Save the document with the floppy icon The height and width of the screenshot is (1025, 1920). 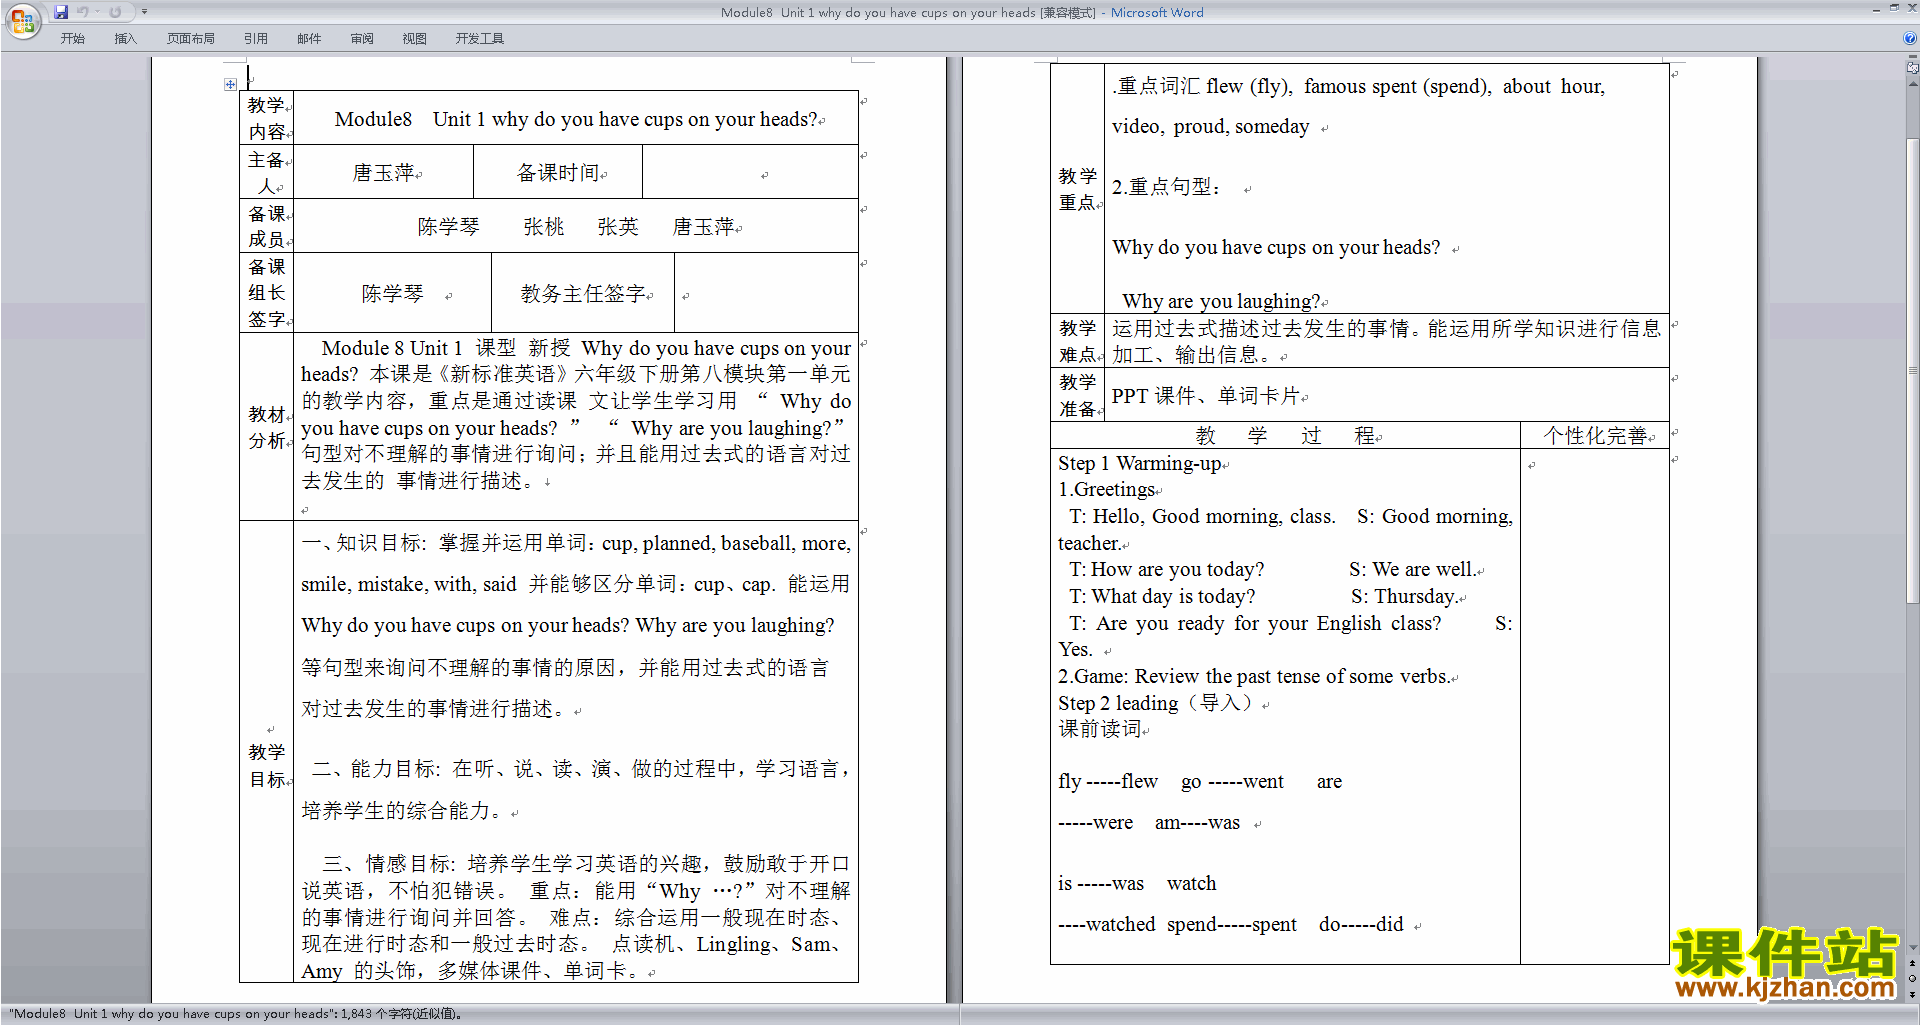click(61, 12)
